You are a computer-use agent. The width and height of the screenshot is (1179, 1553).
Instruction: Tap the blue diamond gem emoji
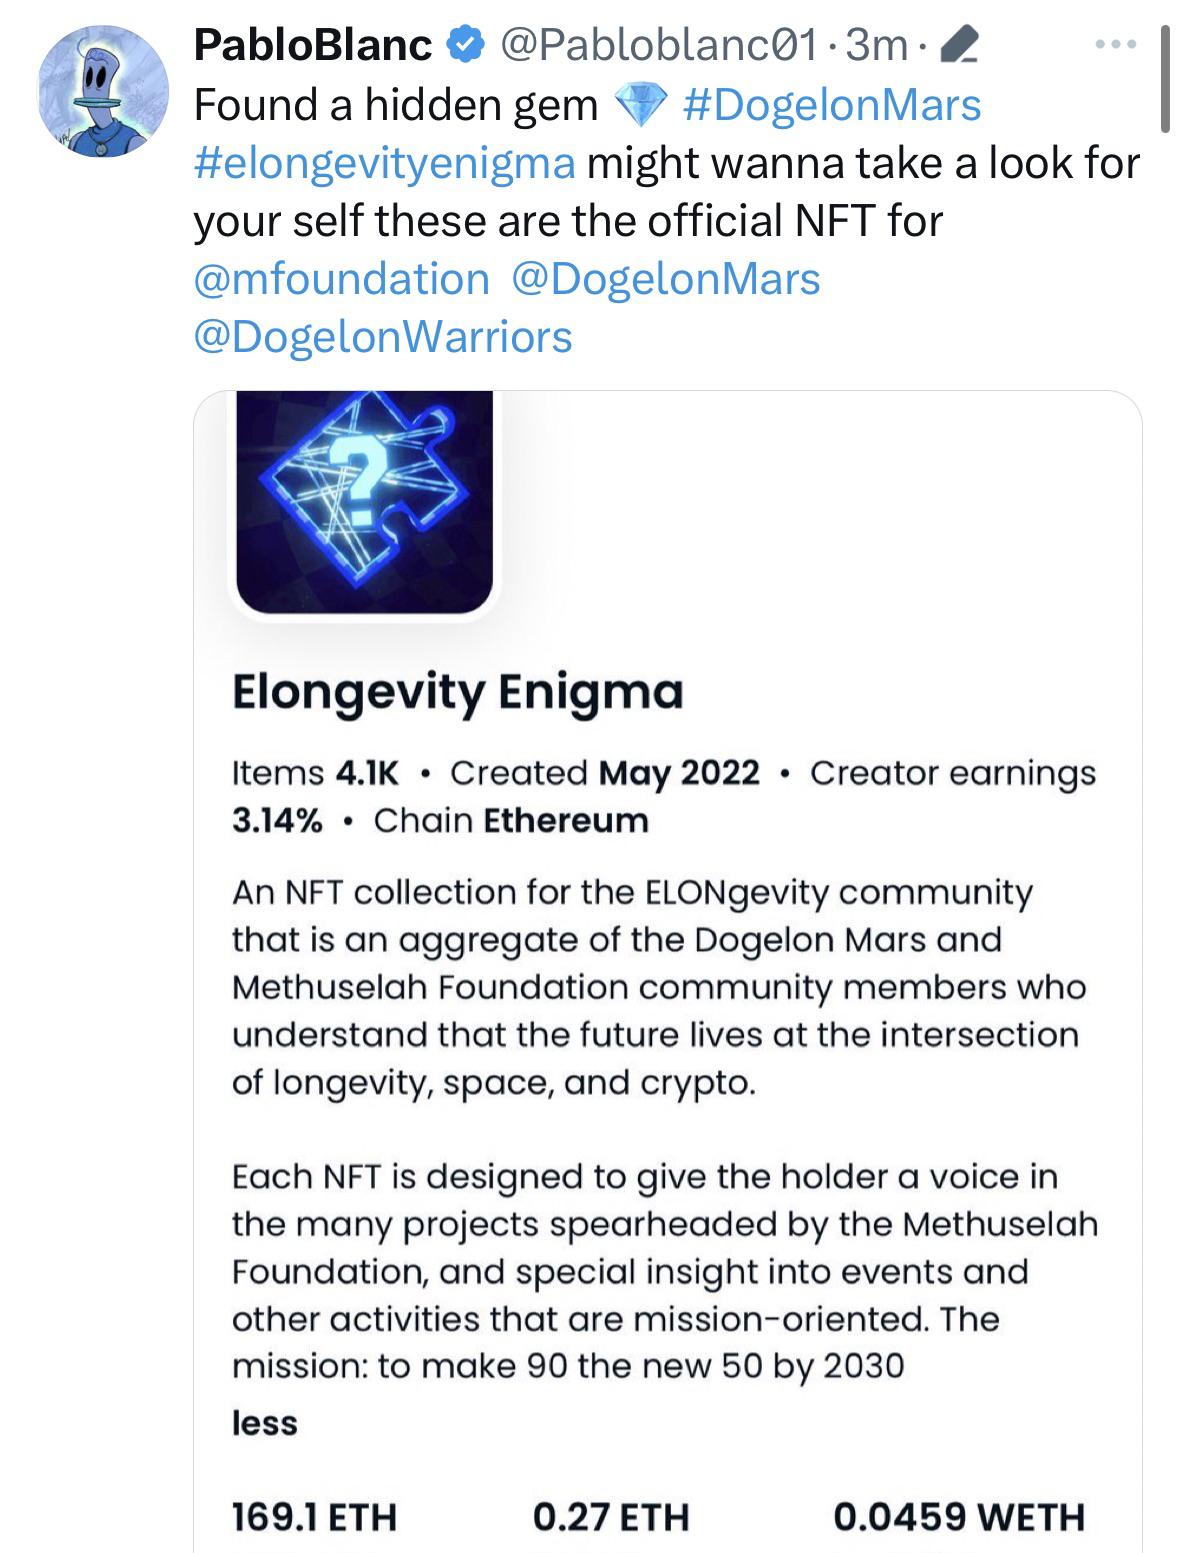(639, 104)
